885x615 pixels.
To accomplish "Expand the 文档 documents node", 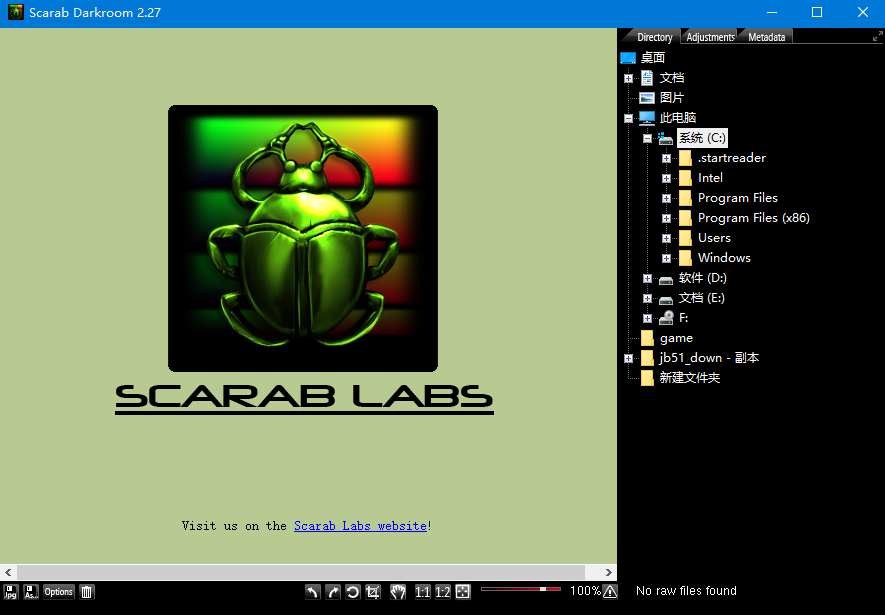I will tap(628, 78).
